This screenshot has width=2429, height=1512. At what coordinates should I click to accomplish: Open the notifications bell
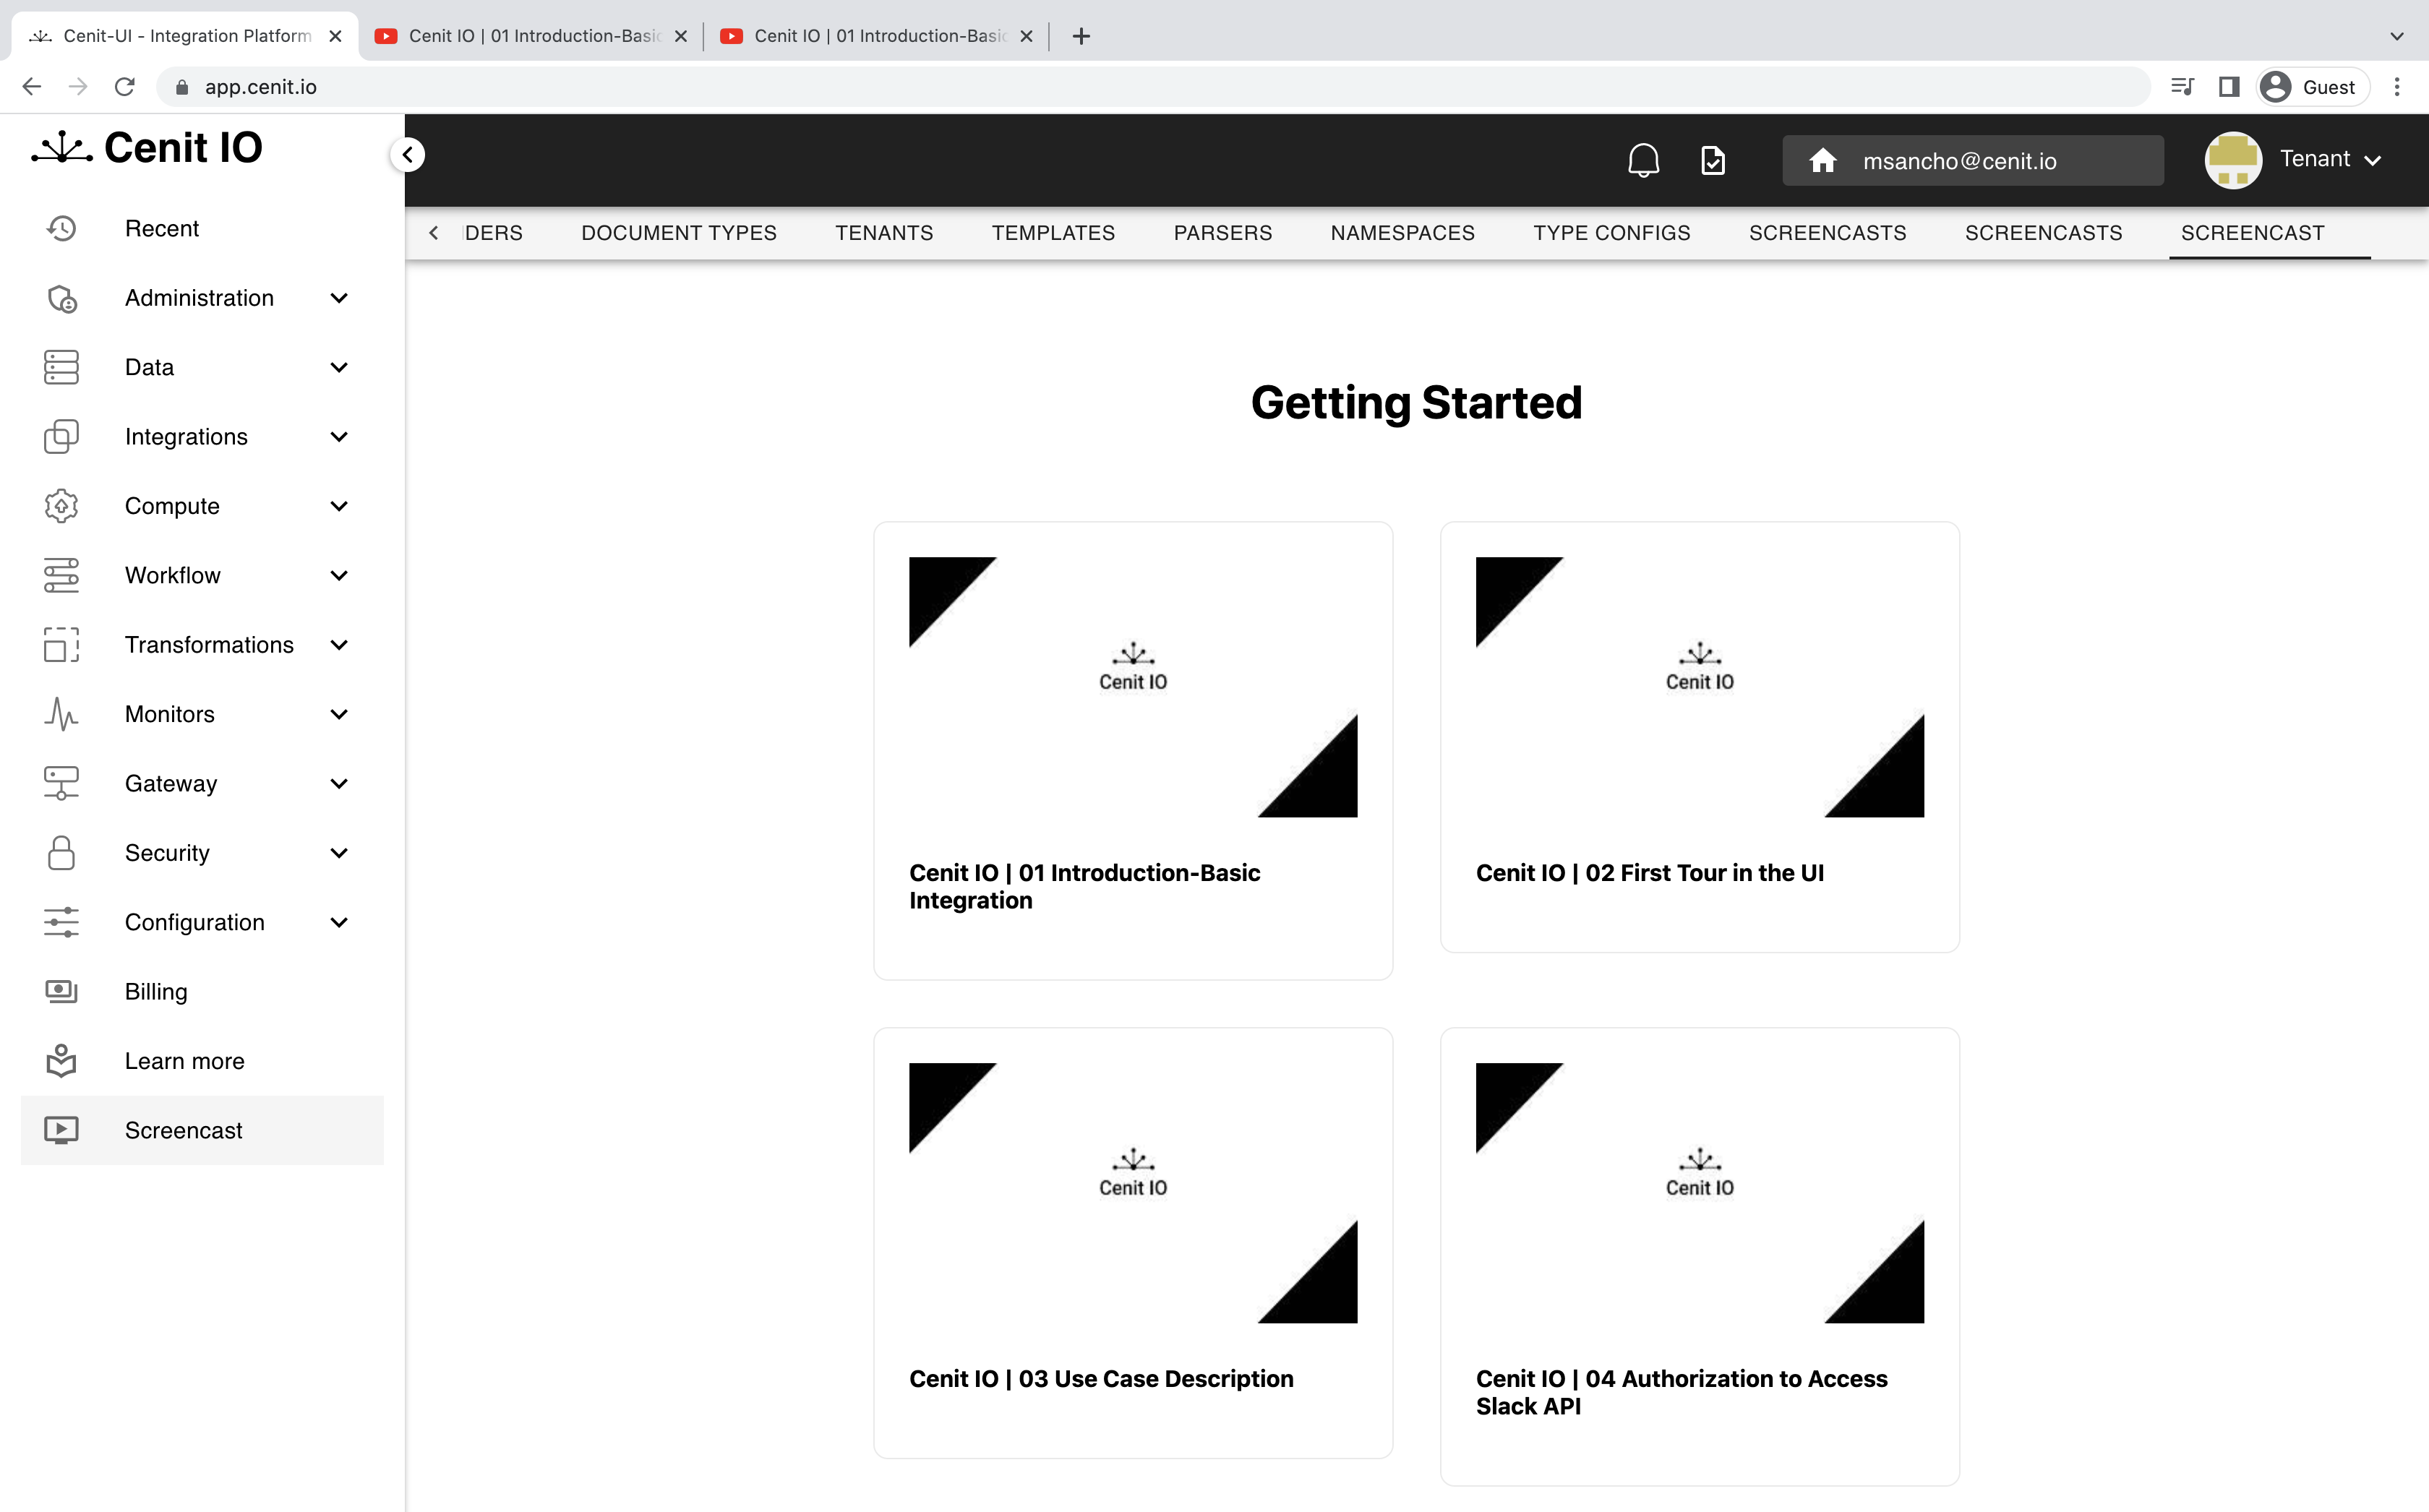1643,160
